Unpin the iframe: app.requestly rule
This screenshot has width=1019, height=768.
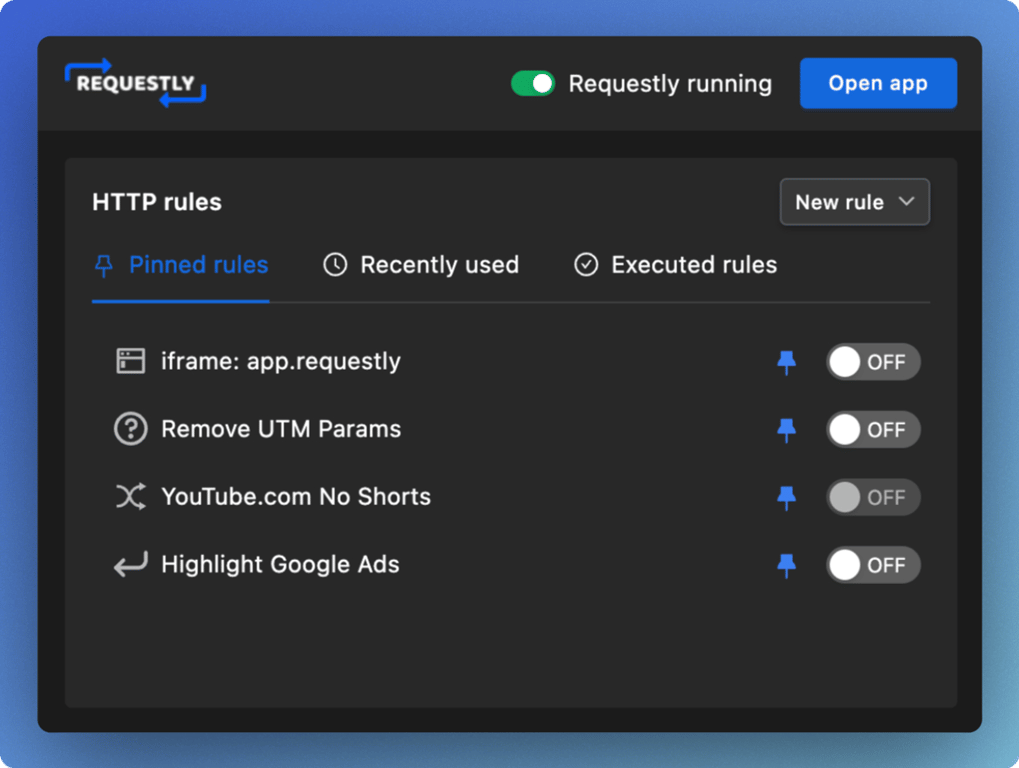pyautogui.click(x=787, y=362)
